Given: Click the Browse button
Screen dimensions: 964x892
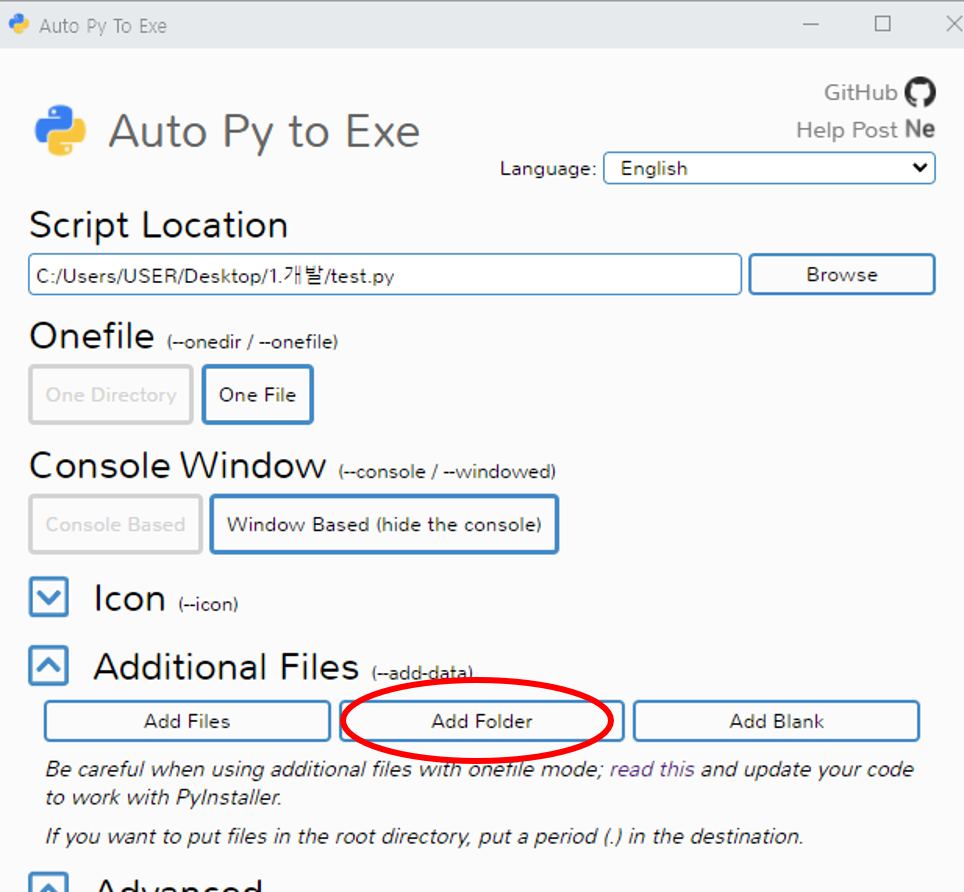Looking at the screenshot, I should pos(842,274).
